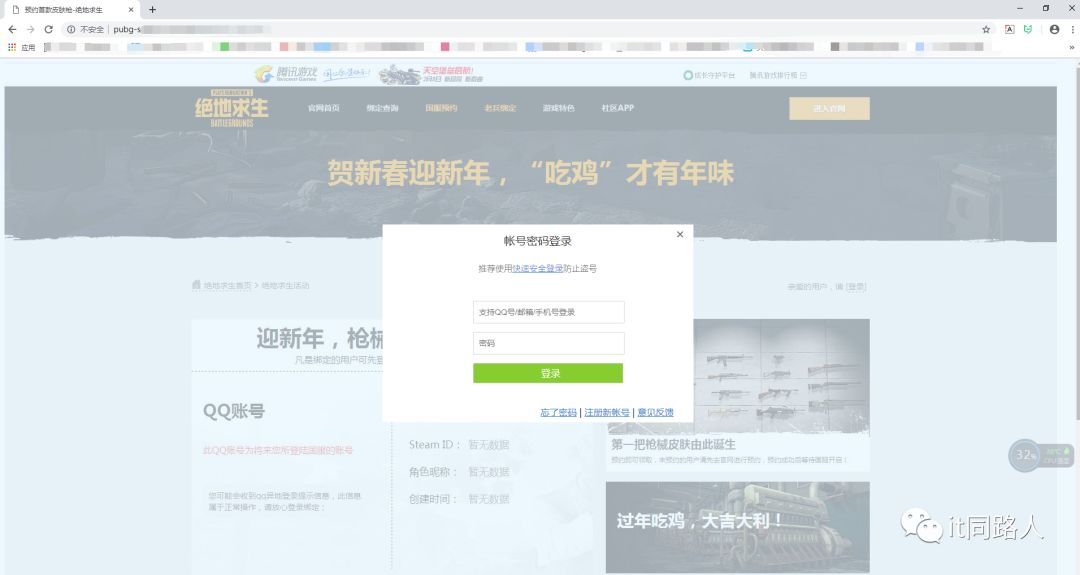Click the 进入官网 button
The height and width of the screenshot is (575, 1080).
tap(829, 109)
